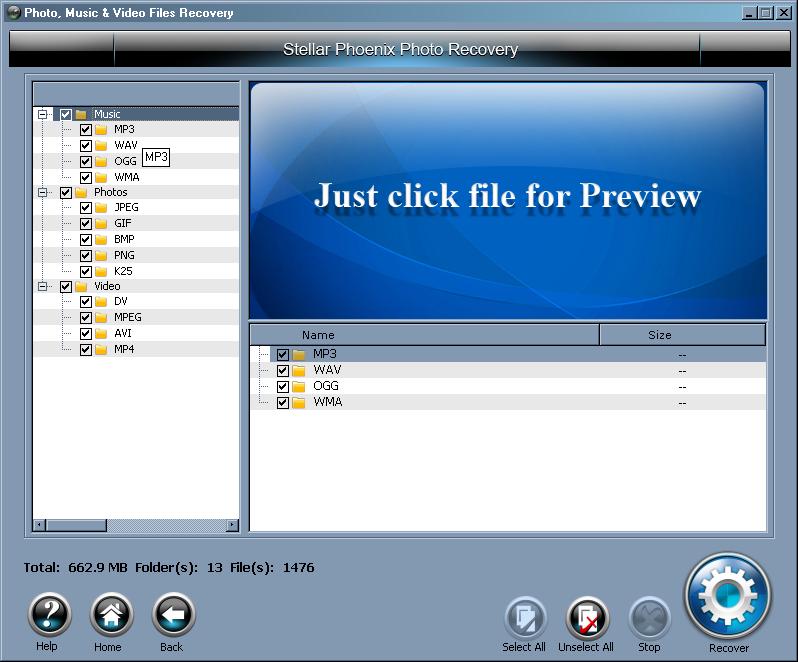
Task: Sort by the Name column header
Action: pyautogui.click(x=424, y=335)
